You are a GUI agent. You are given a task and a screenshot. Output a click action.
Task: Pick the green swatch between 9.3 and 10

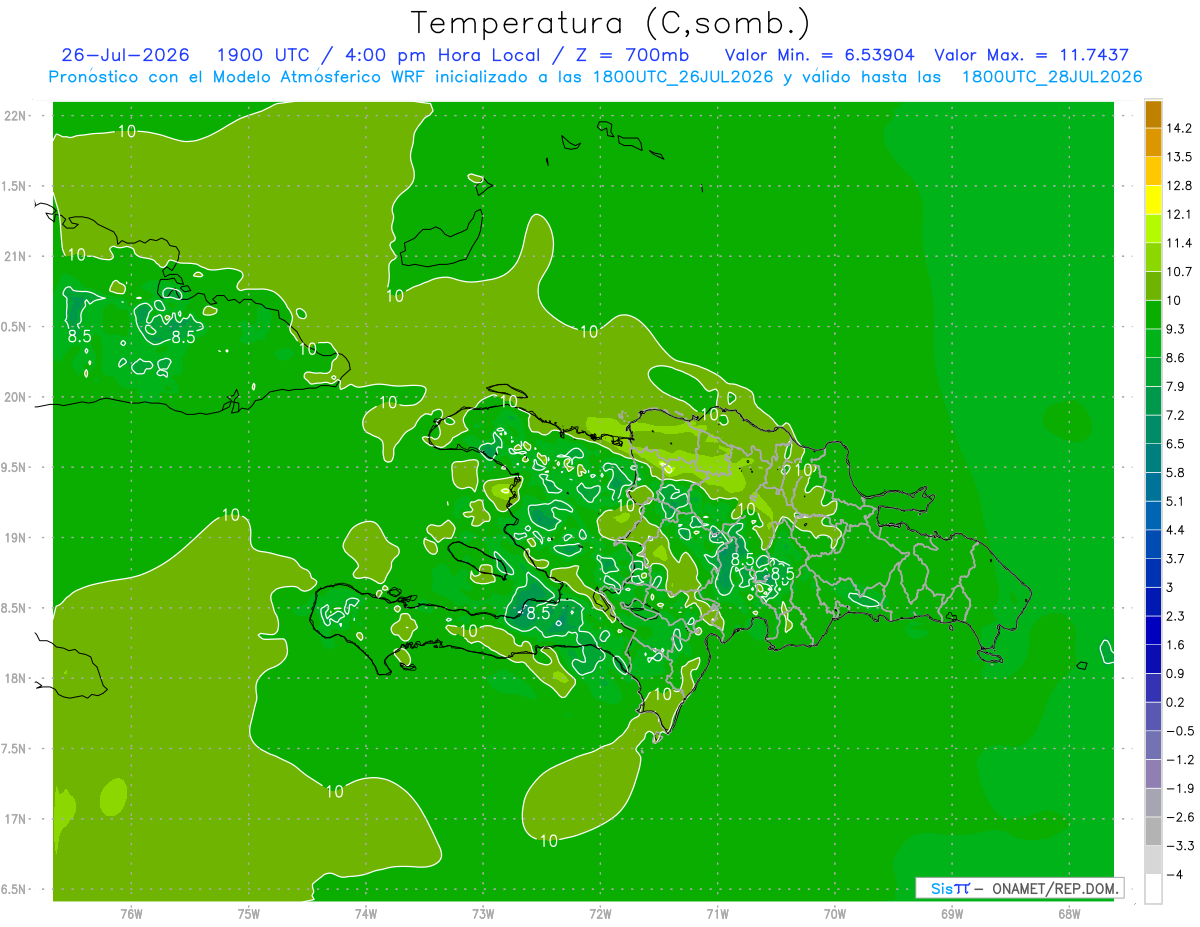point(1153,315)
